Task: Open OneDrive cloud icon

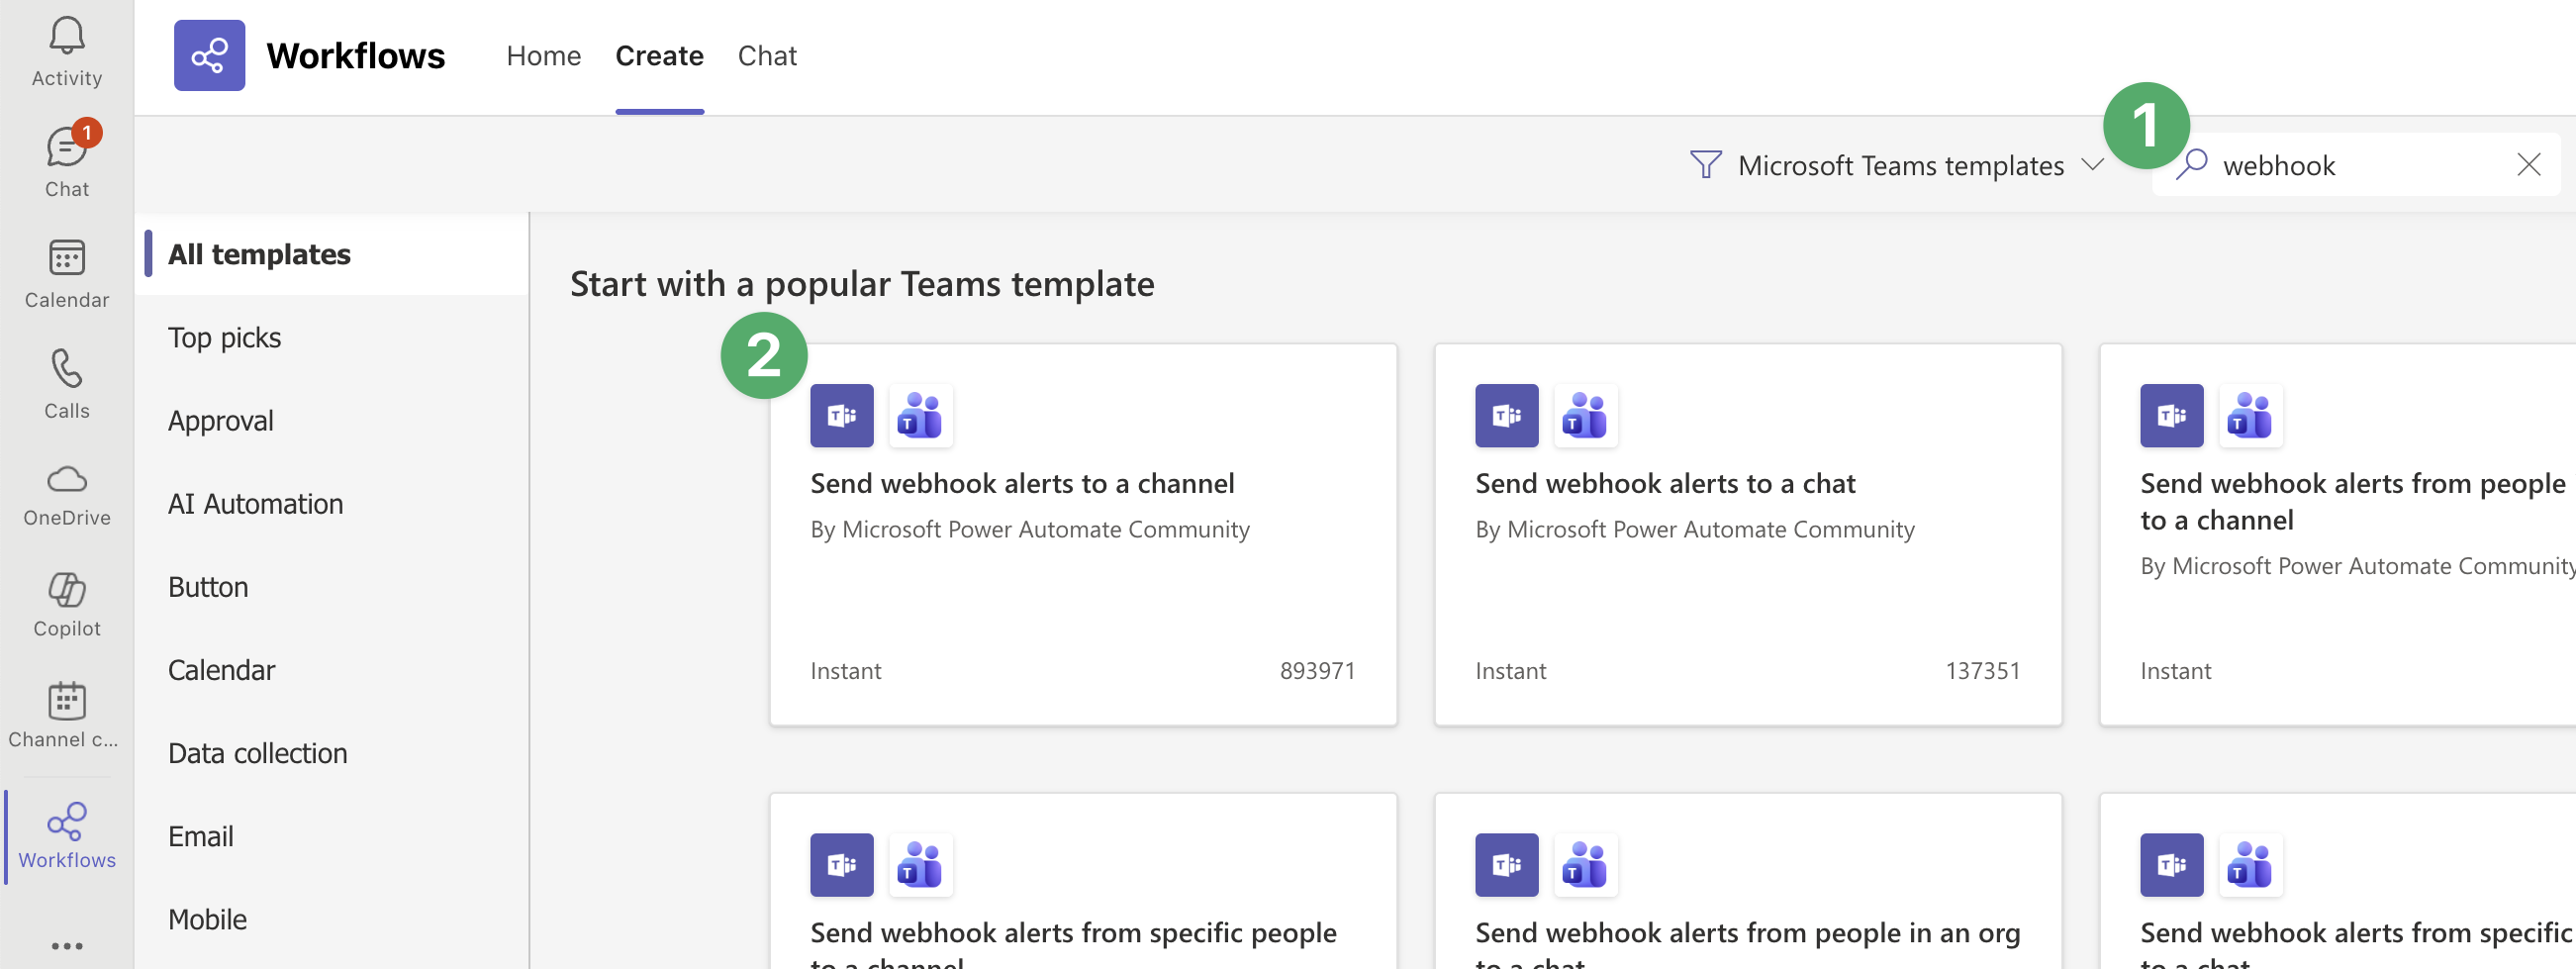Action: [x=66, y=494]
